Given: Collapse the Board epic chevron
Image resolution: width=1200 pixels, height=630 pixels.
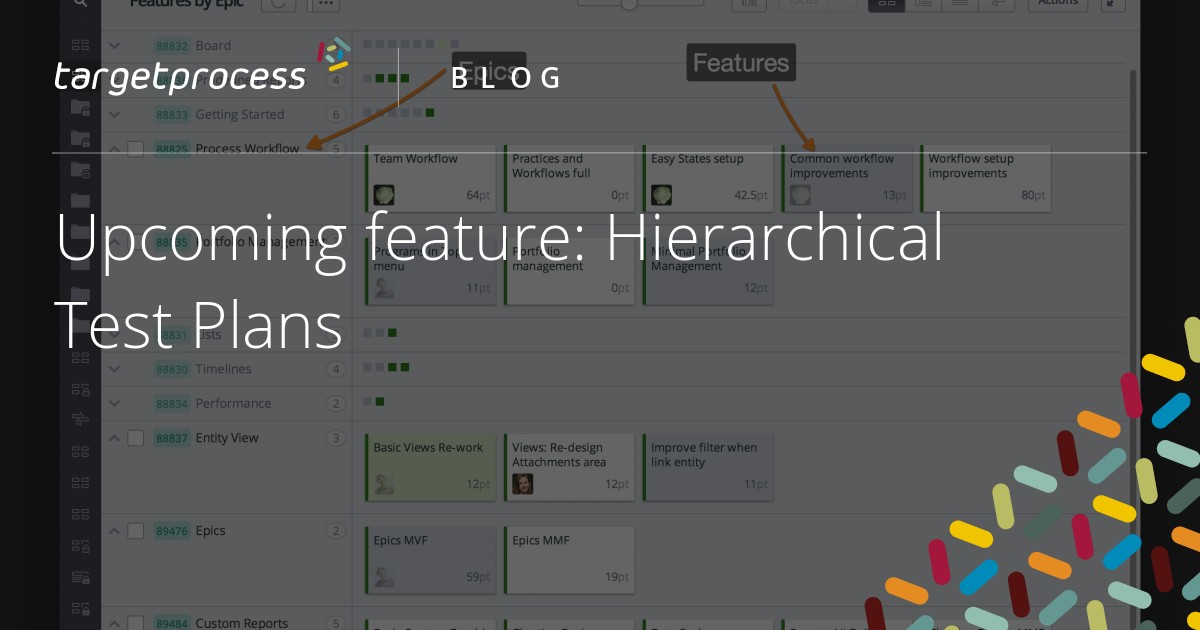Looking at the screenshot, I should (x=113, y=45).
